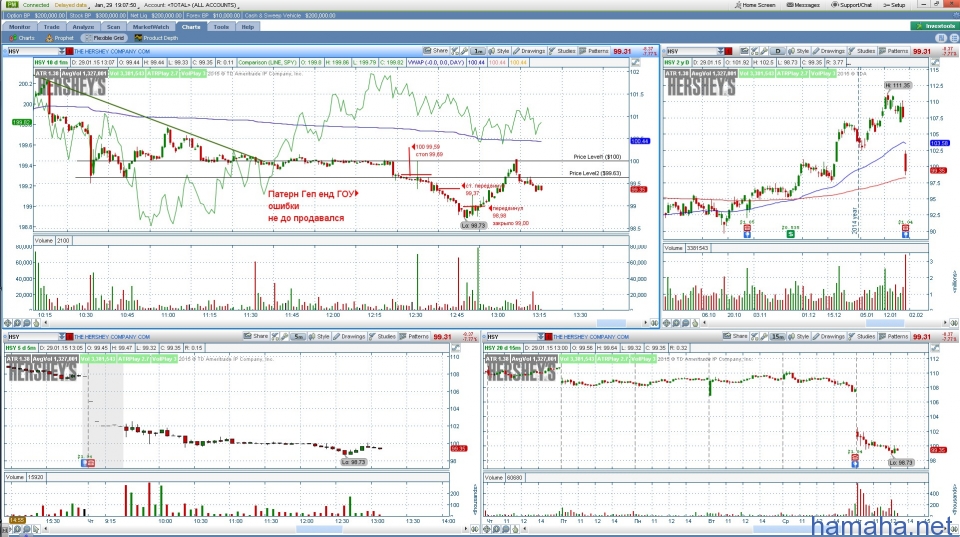
Task: Open Drawings on the top-left chart
Action: (529, 51)
